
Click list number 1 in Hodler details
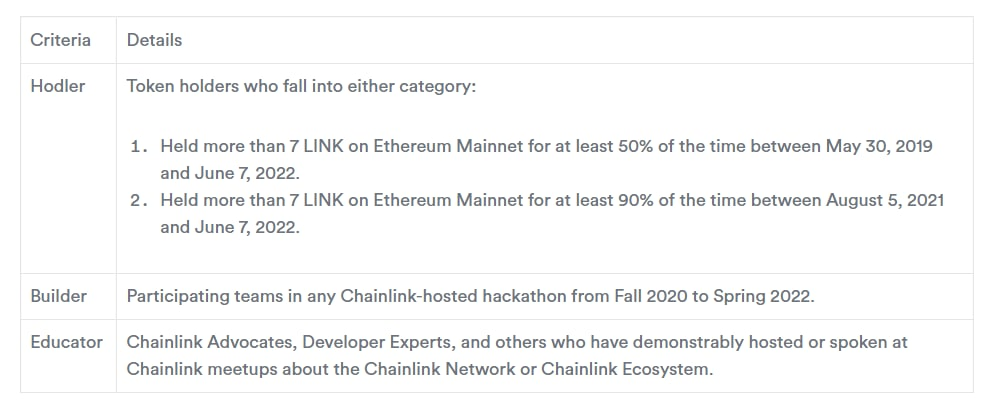pos(138,146)
